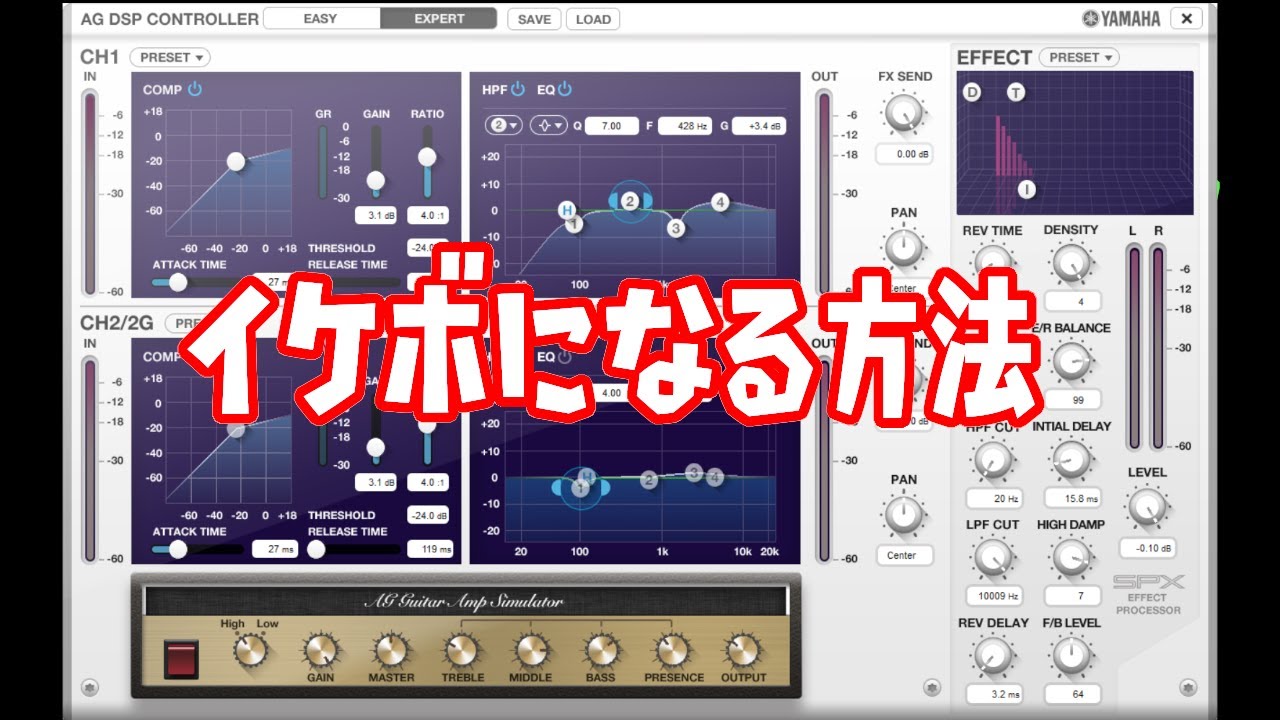This screenshot has height=720, width=1280.
Task: Toggle the CH1 EQ power switch
Action: pyautogui.click(x=565, y=89)
